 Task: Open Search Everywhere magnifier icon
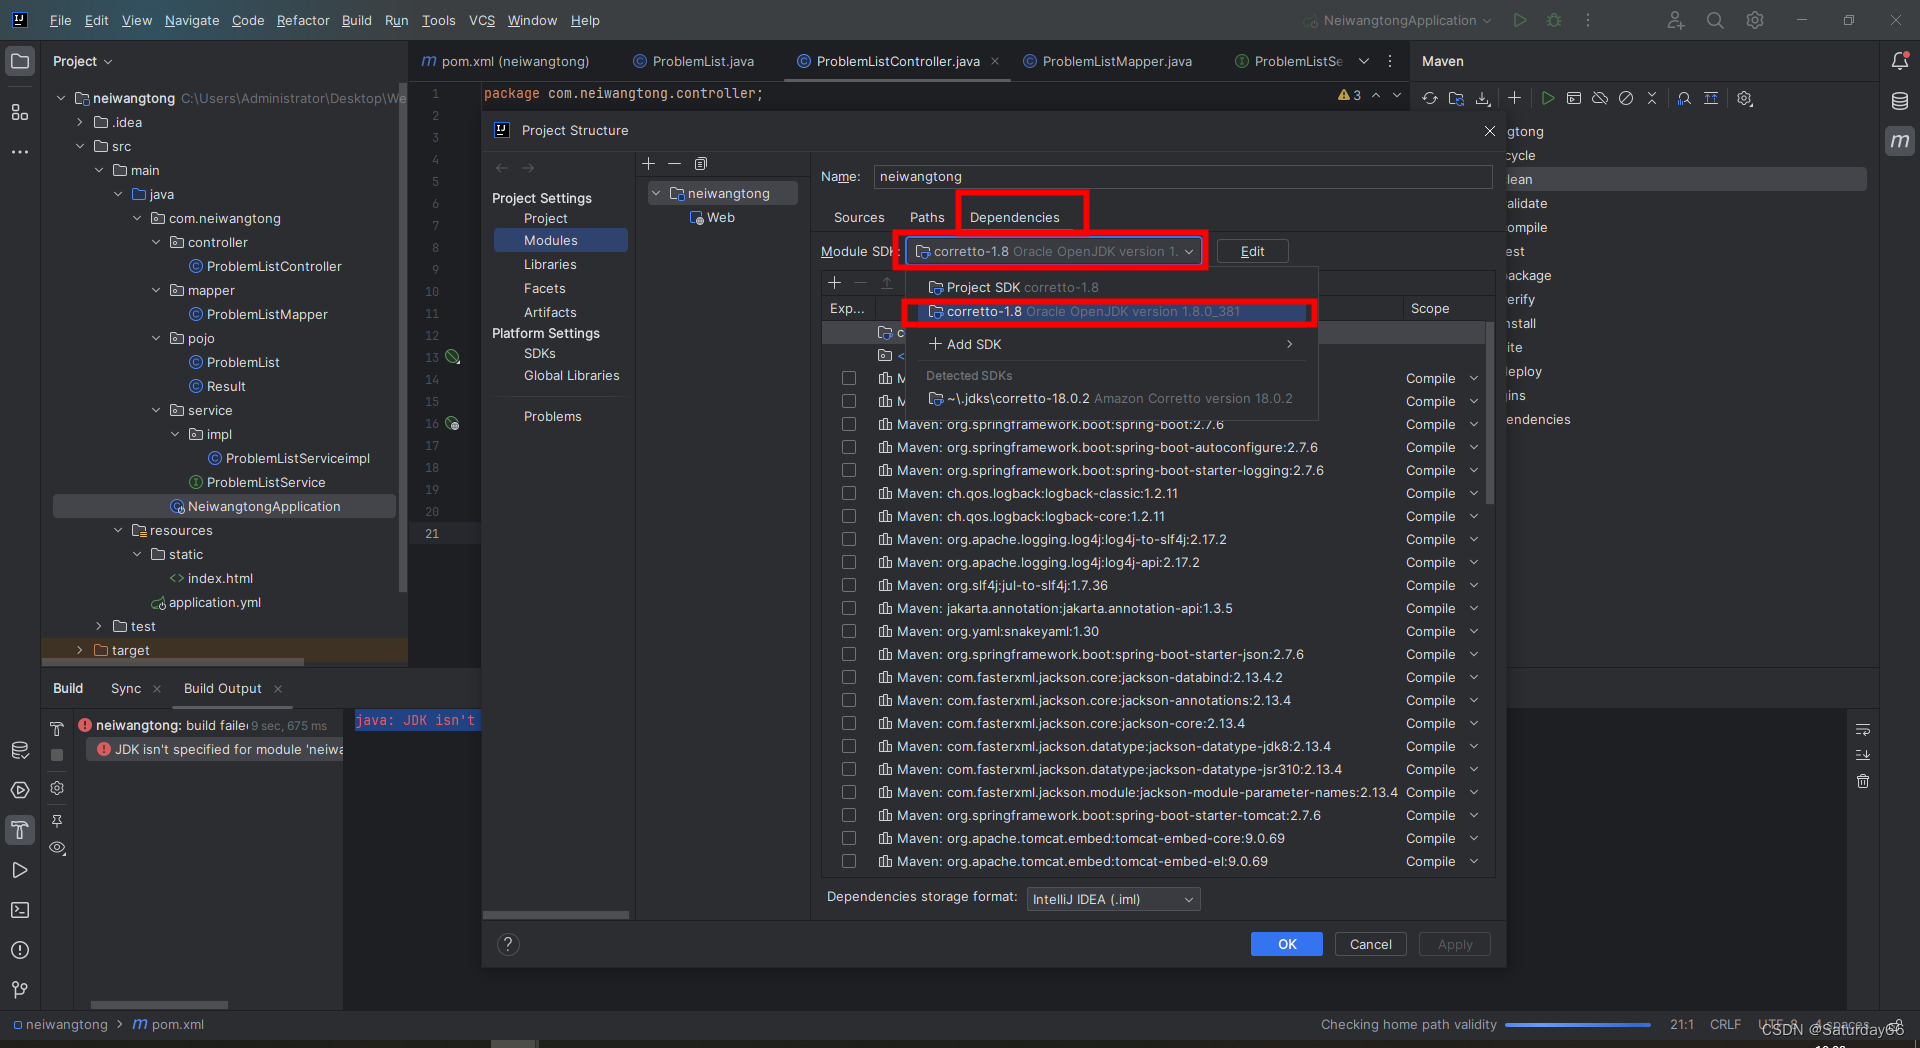1715,20
